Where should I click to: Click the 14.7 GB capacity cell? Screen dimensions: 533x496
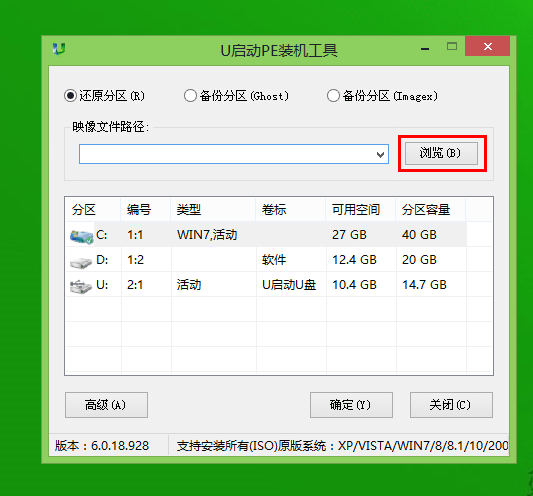[424, 285]
